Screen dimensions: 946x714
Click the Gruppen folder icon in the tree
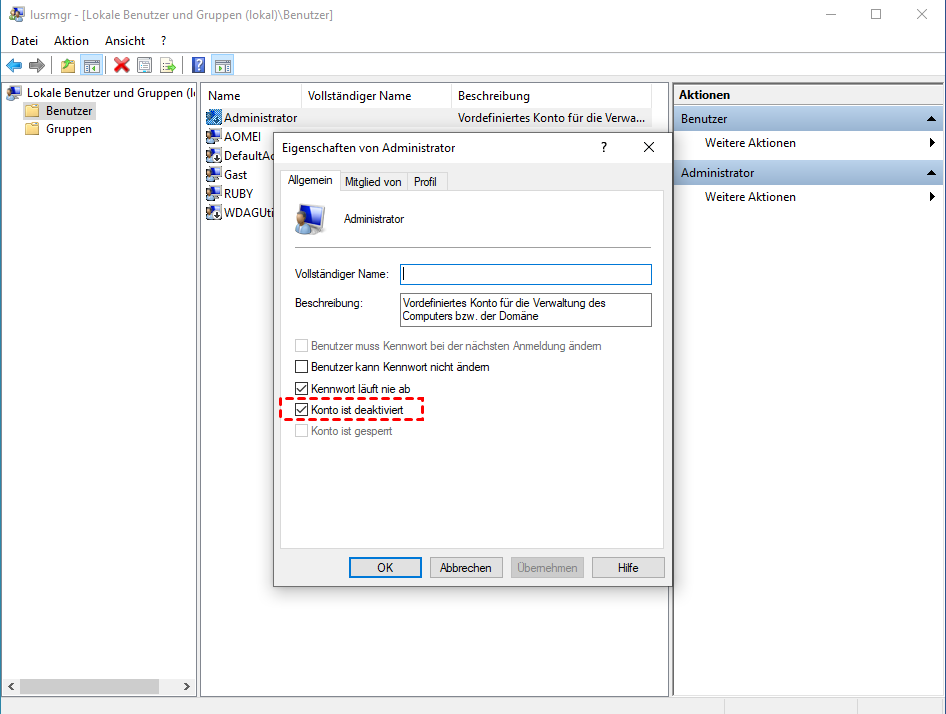tap(32, 129)
